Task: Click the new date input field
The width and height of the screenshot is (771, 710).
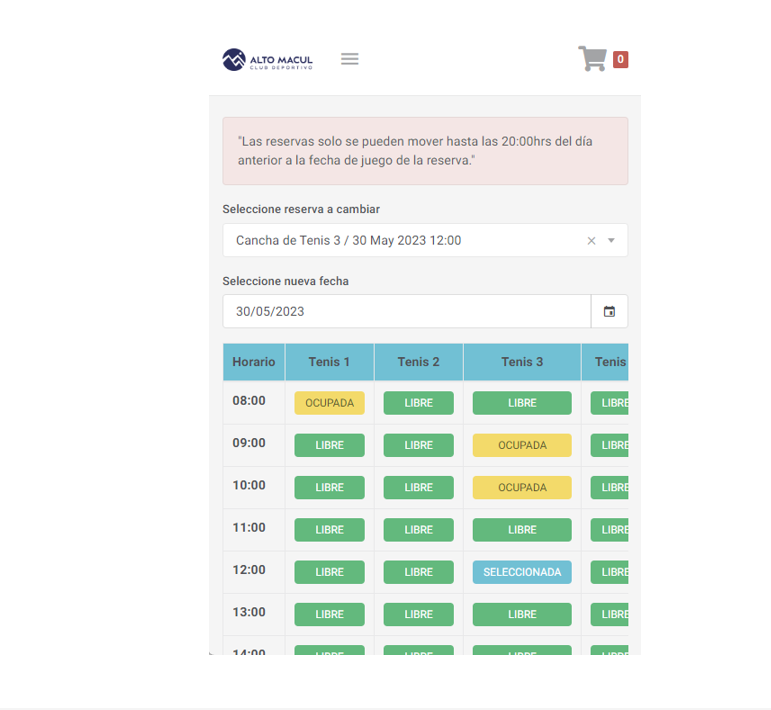Action: [407, 311]
